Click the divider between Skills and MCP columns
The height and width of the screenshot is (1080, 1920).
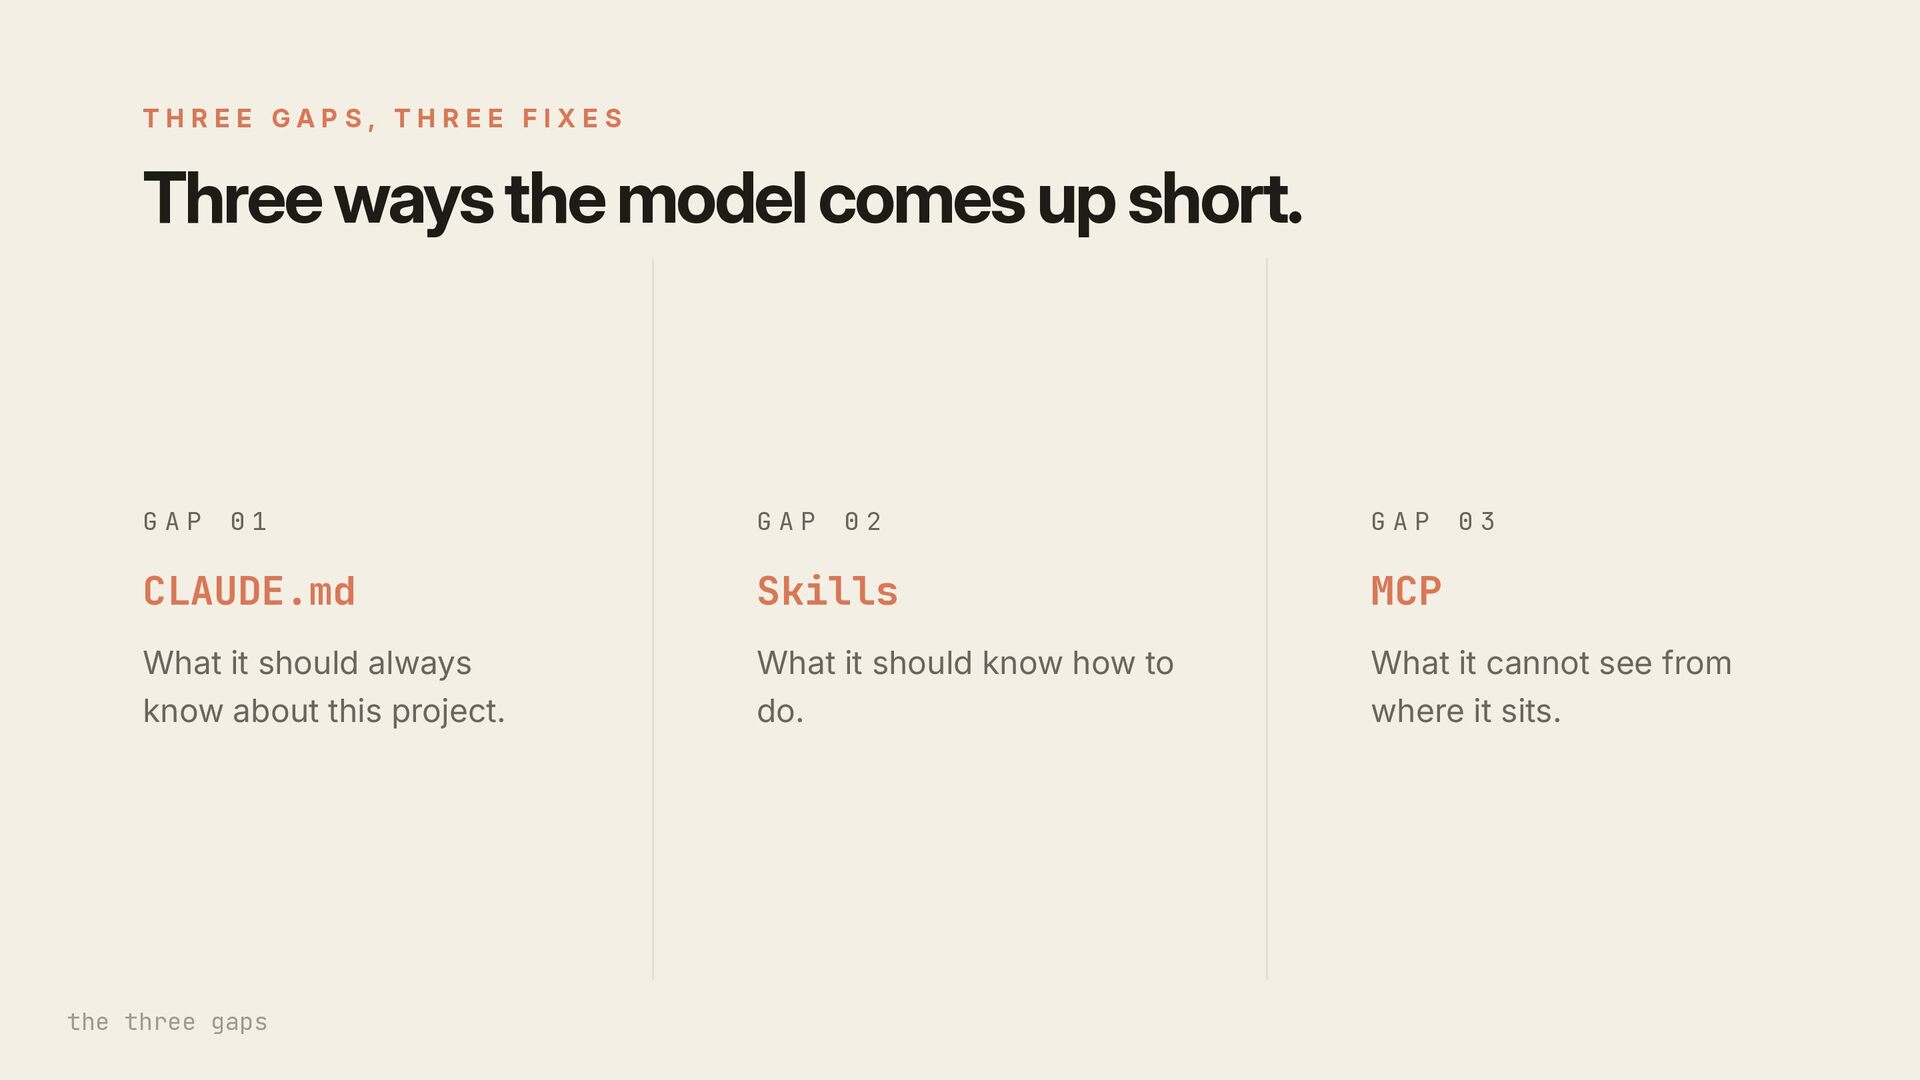1267,619
